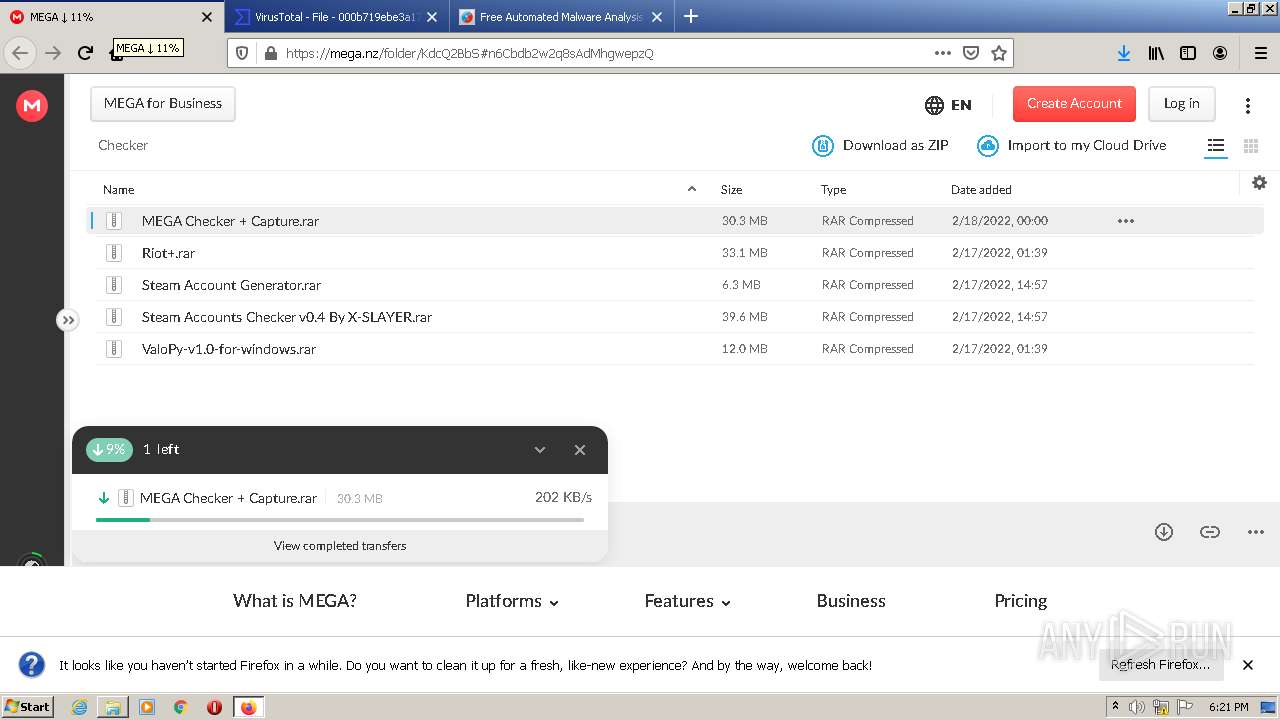Toggle the Firefox sidebar icon
1280x720 pixels.
tap(1188, 53)
